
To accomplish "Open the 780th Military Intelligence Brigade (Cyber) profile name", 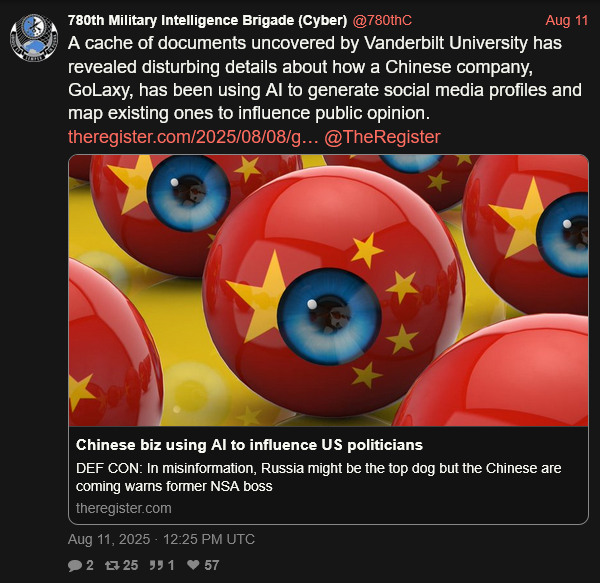I will tap(207, 20).
